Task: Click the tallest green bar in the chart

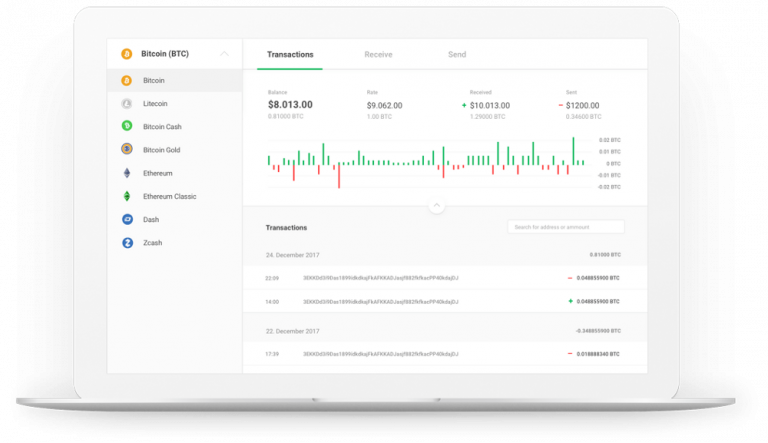Action: (x=573, y=150)
